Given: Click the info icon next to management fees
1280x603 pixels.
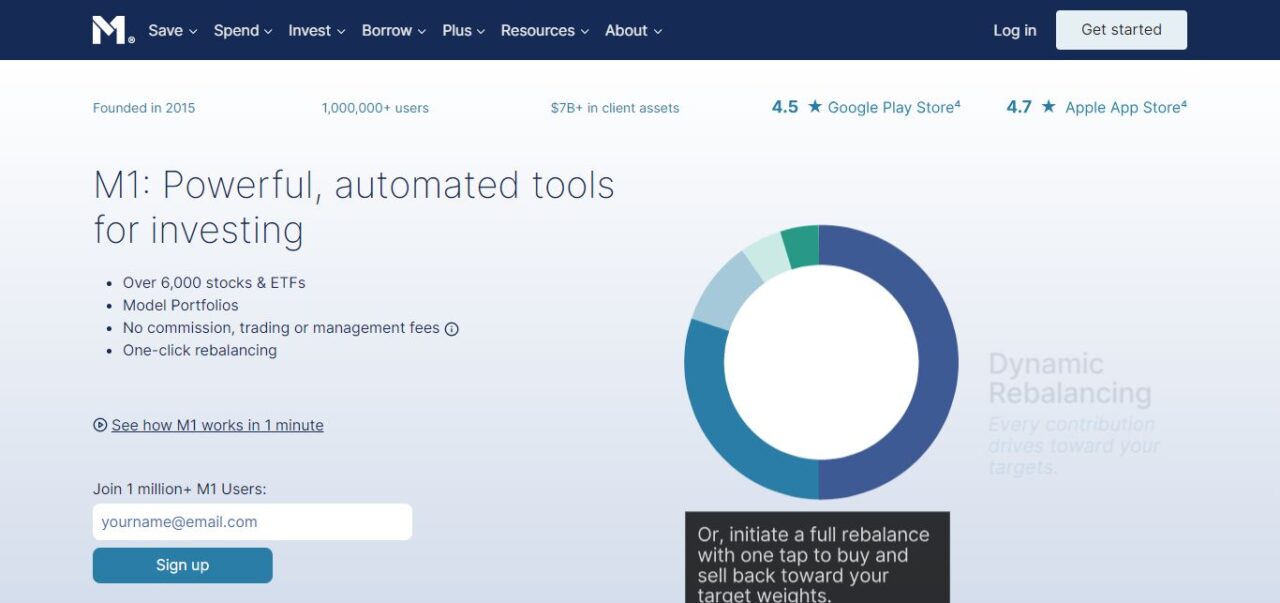Looking at the screenshot, I should (x=451, y=329).
